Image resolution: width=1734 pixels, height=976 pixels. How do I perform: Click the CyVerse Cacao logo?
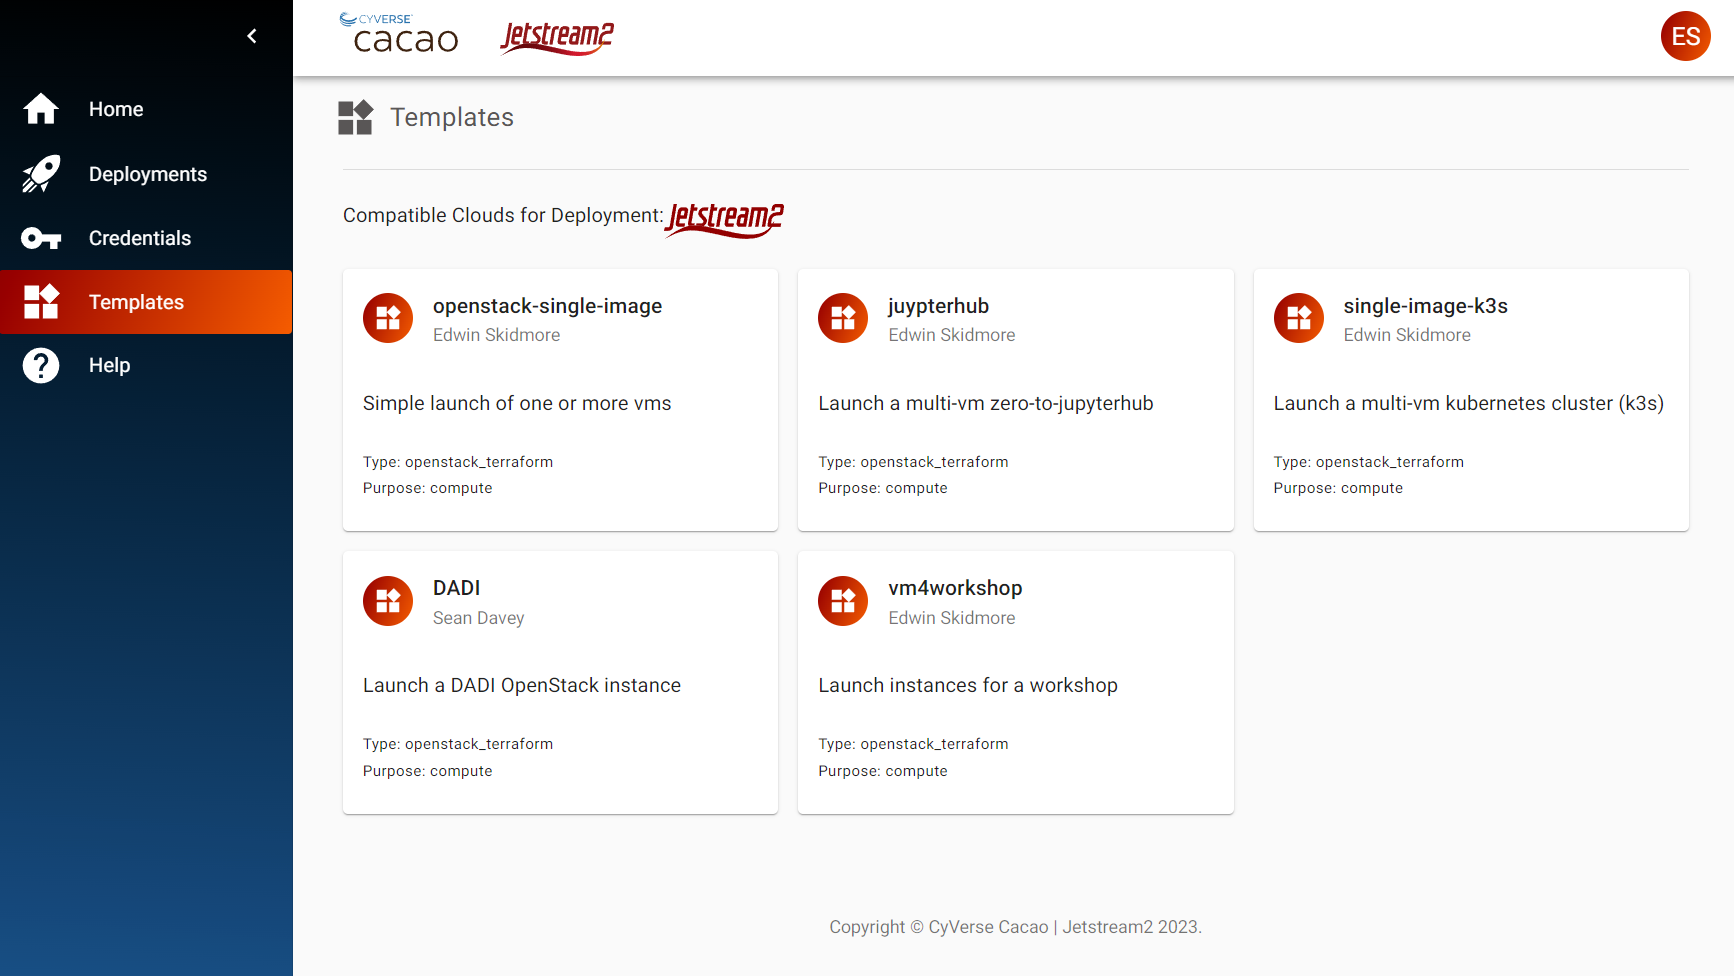pyautogui.click(x=399, y=35)
